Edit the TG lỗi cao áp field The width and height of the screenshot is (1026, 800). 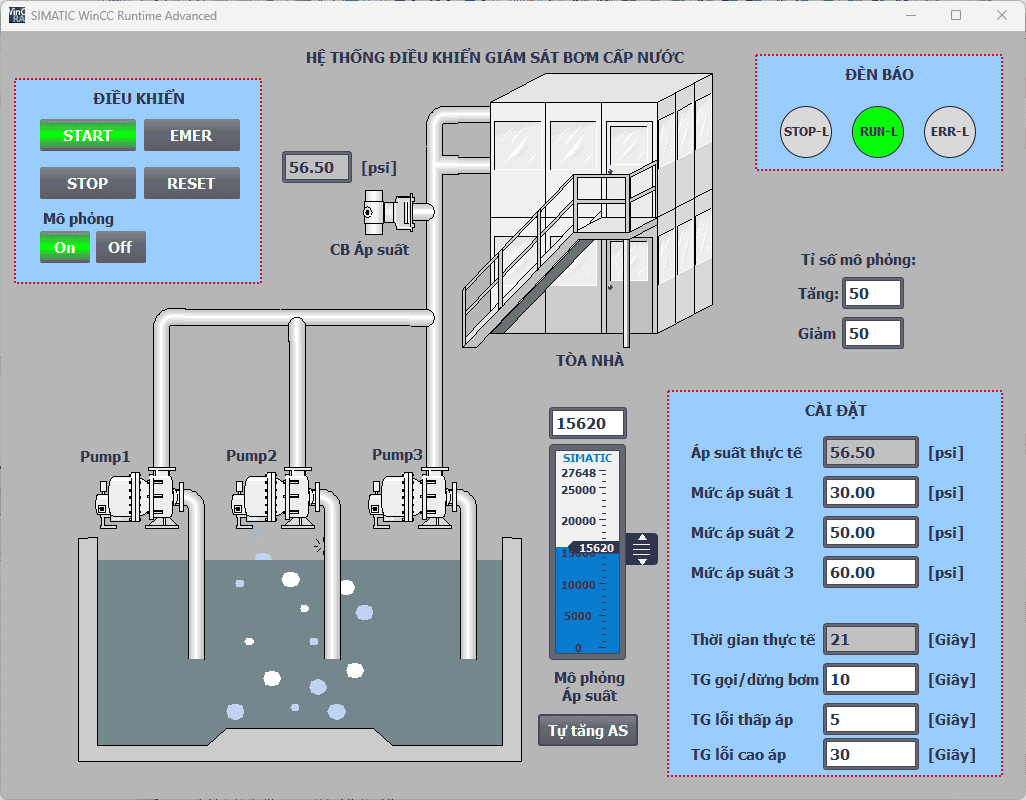pyautogui.click(x=871, y=754)
